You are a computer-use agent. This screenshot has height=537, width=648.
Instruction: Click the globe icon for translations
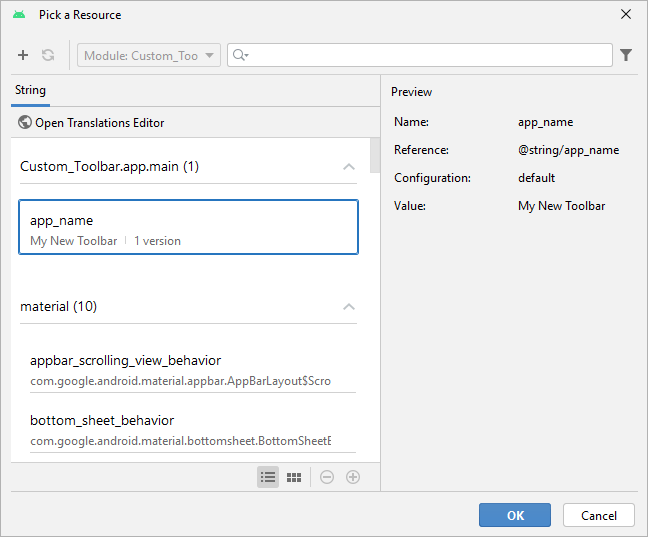[x=25, y=123]
